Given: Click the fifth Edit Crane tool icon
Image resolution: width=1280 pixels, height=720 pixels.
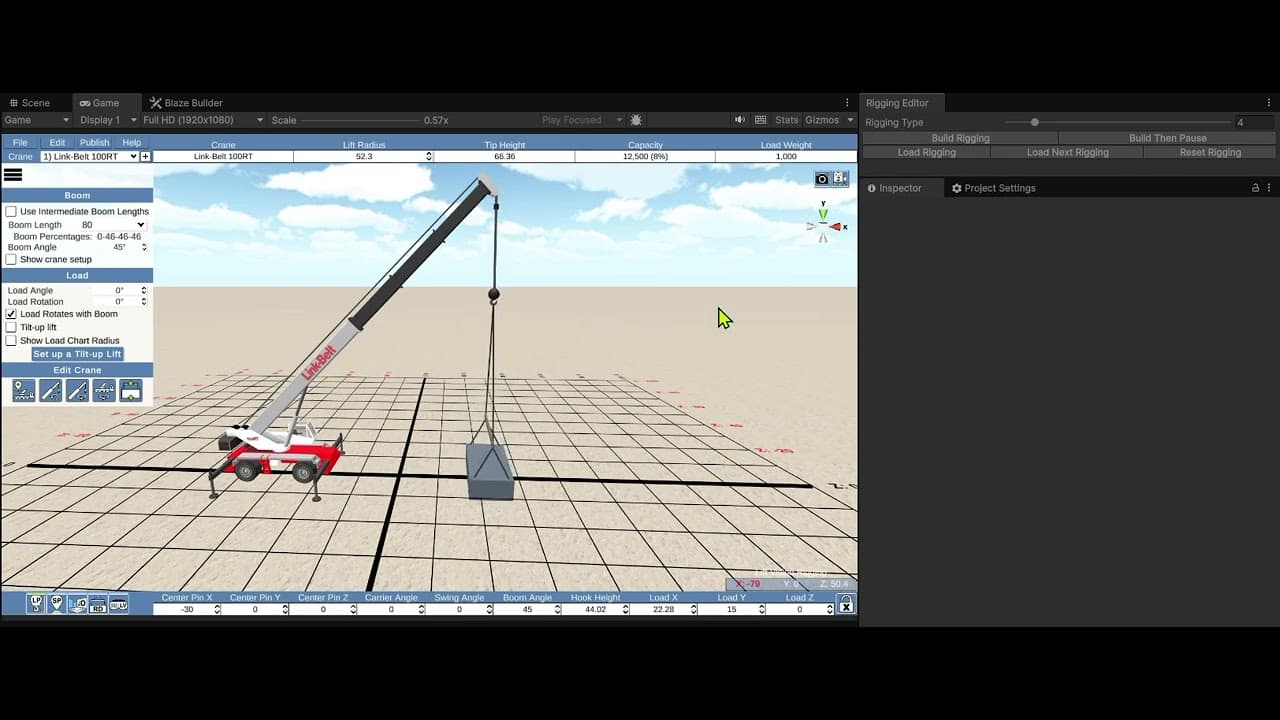Looking at the screenshot, I should click(131, 391).
